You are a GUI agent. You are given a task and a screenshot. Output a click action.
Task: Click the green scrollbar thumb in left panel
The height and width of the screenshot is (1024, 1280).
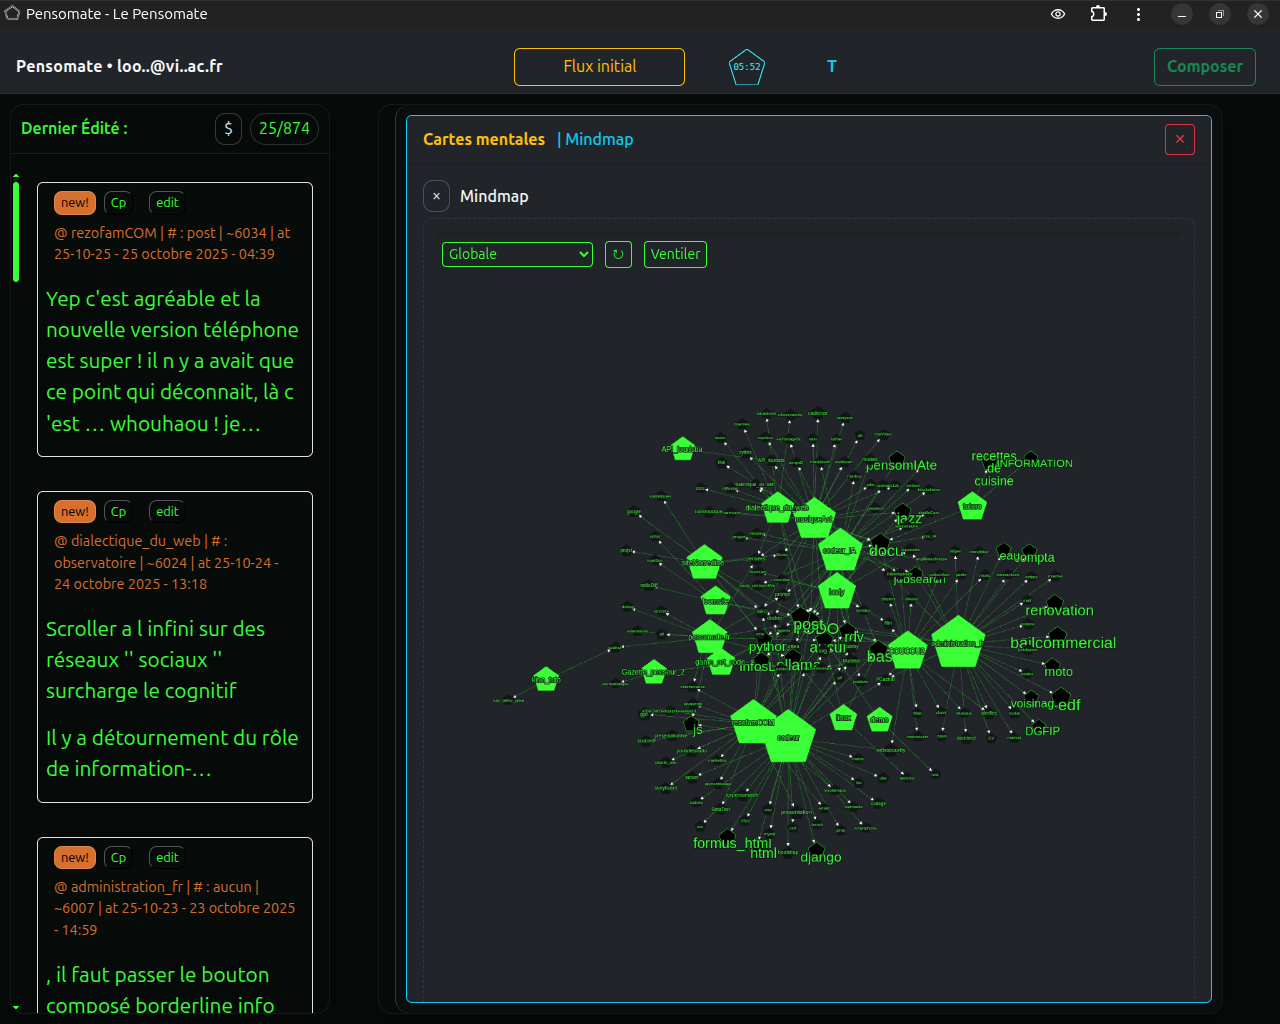click(x=16, y=230)
